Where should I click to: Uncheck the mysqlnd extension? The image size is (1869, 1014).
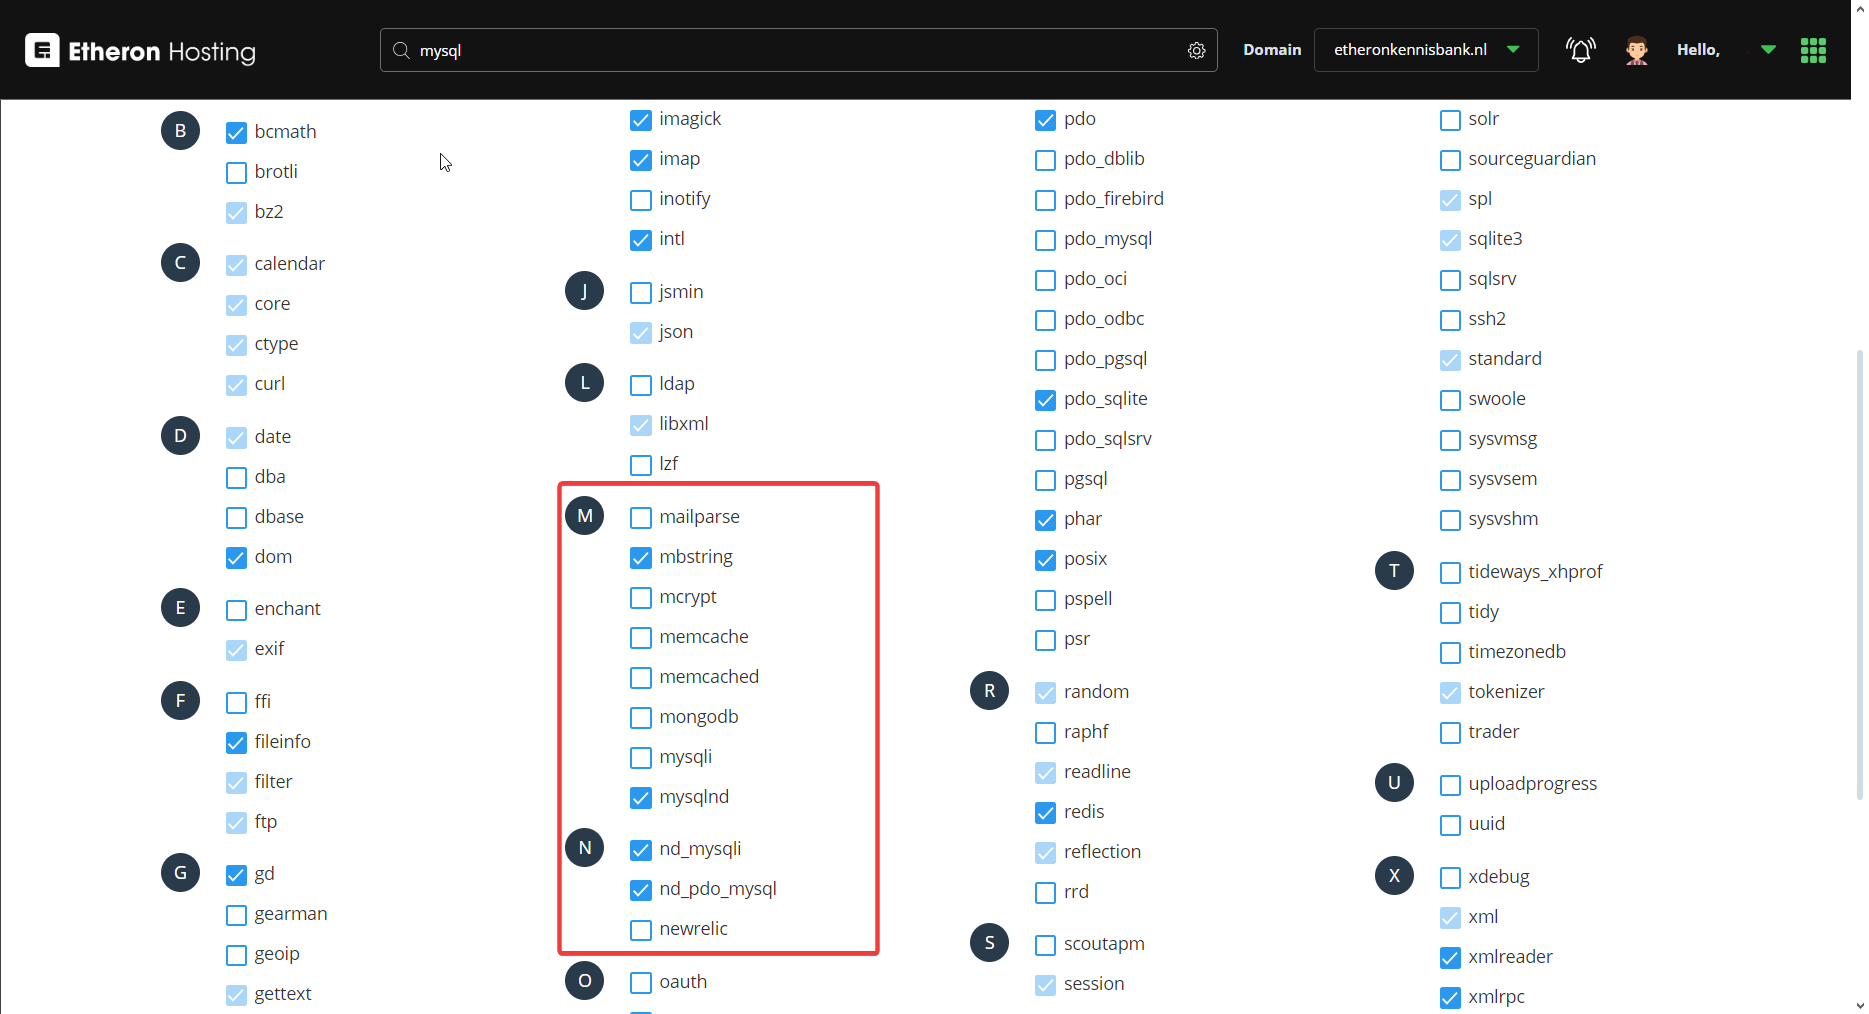pos(641,798)
